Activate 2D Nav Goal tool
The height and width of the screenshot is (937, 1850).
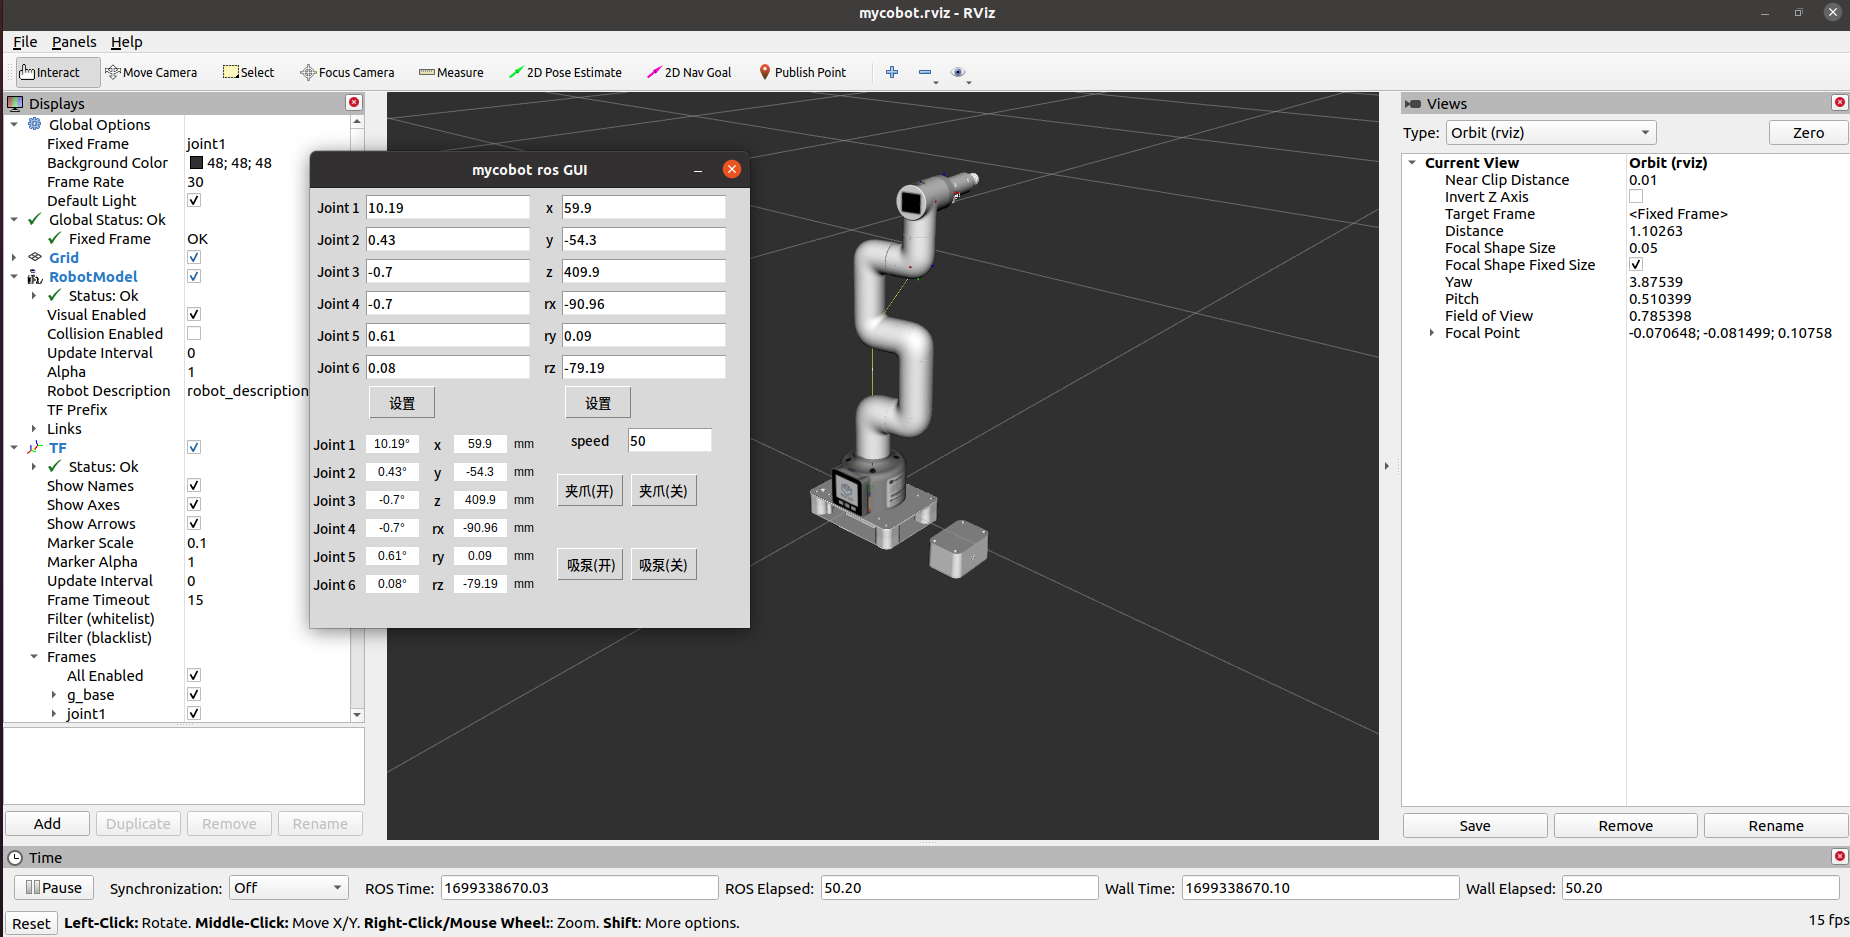tap(689, 72)
